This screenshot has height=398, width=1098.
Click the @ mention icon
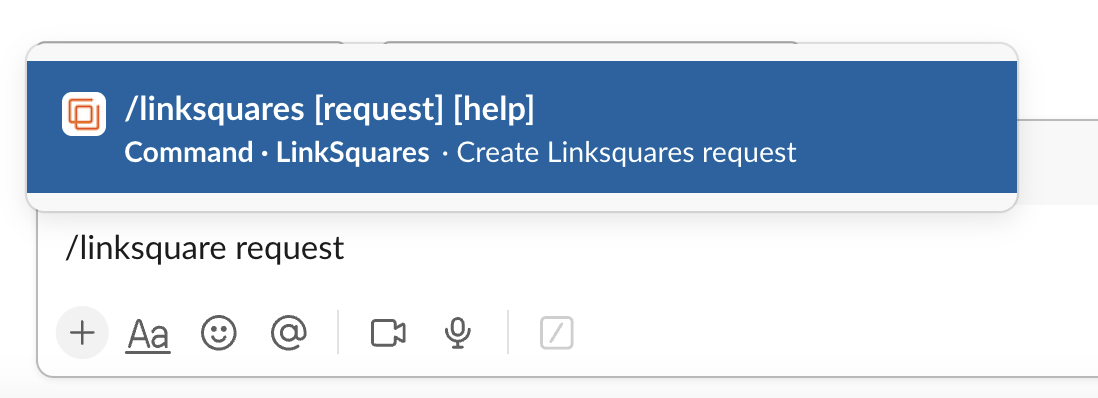tap(289, 333)
